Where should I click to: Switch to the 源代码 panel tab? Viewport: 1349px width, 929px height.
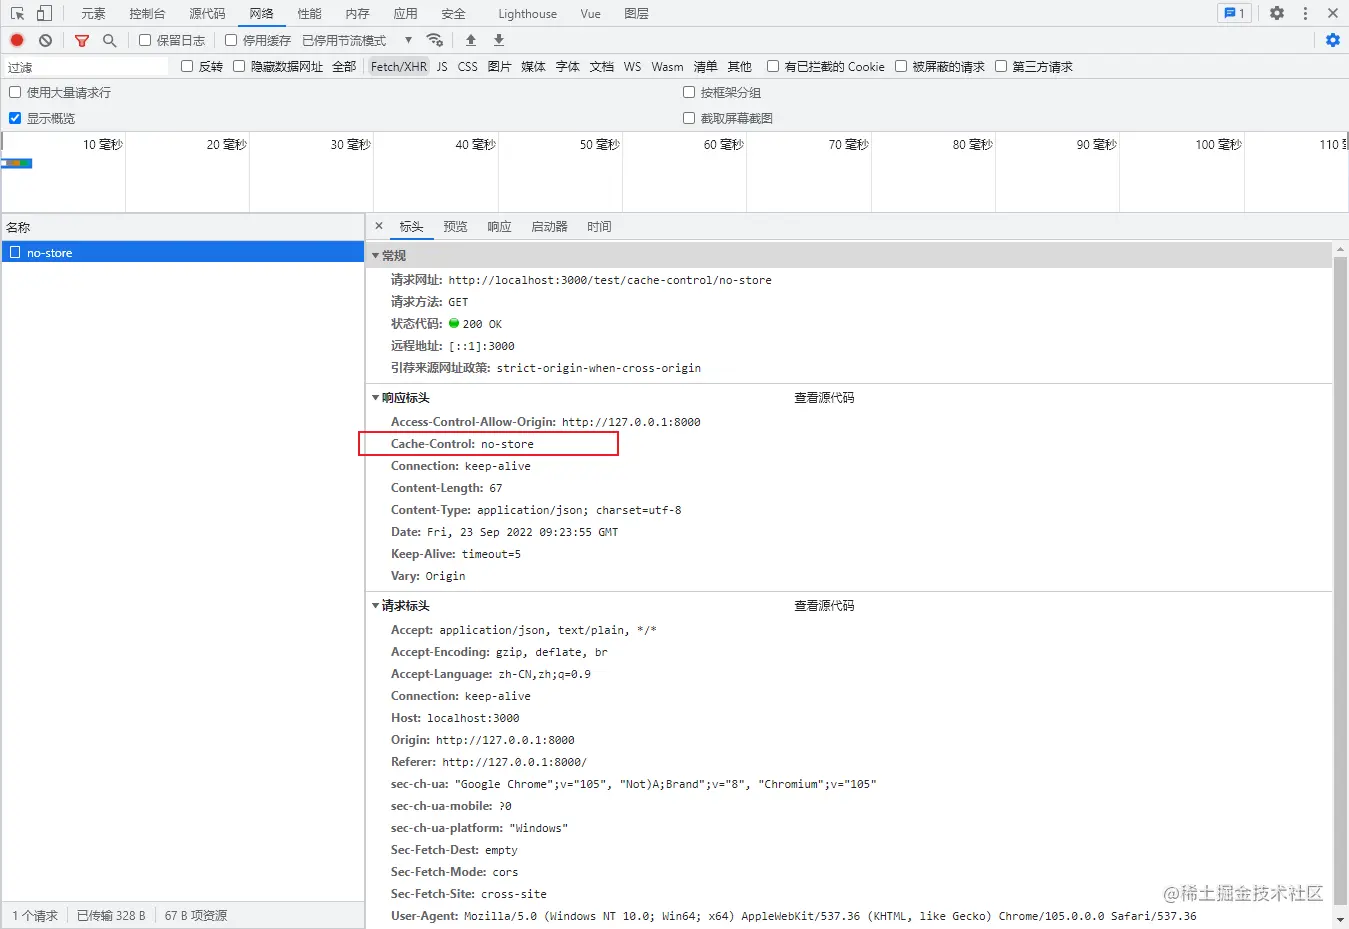coord(207,13)
